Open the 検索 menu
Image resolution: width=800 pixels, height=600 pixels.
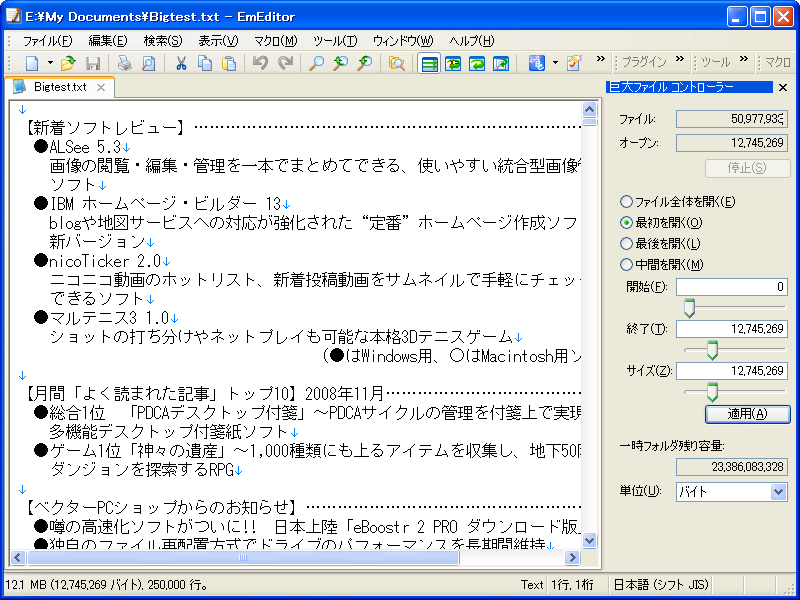pyautogui.click(x=163, y=41)
